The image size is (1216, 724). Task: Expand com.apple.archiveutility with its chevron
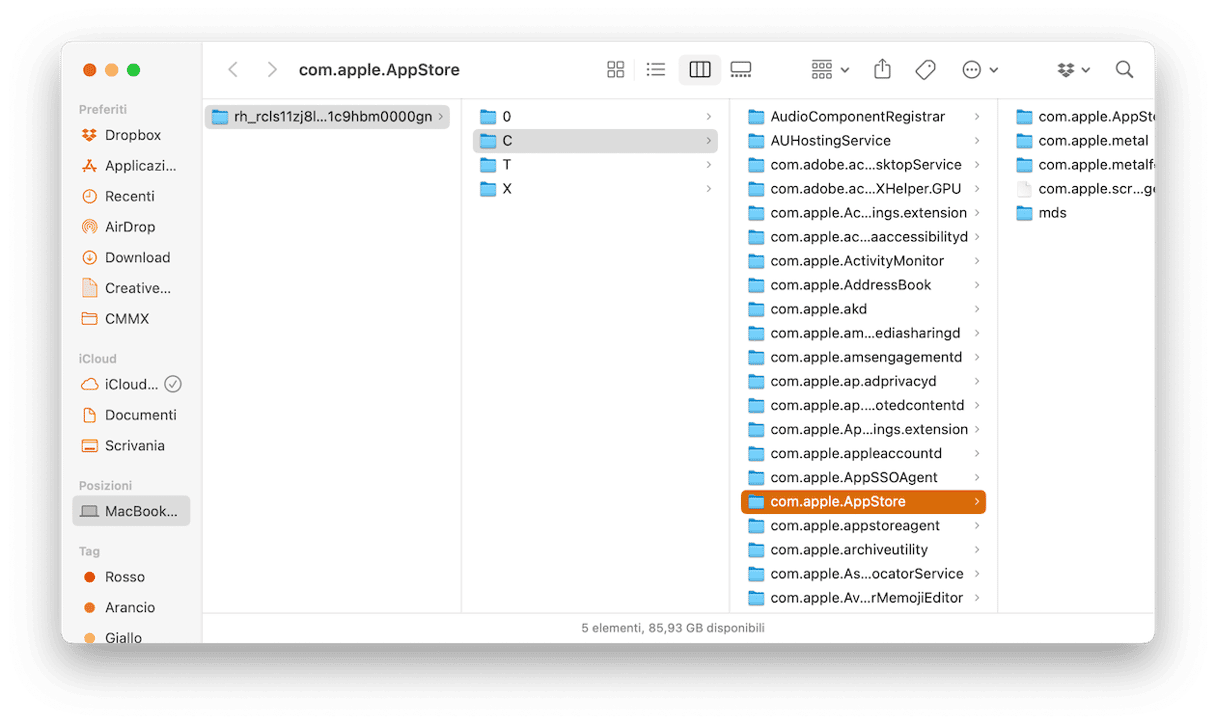(977, 549)
